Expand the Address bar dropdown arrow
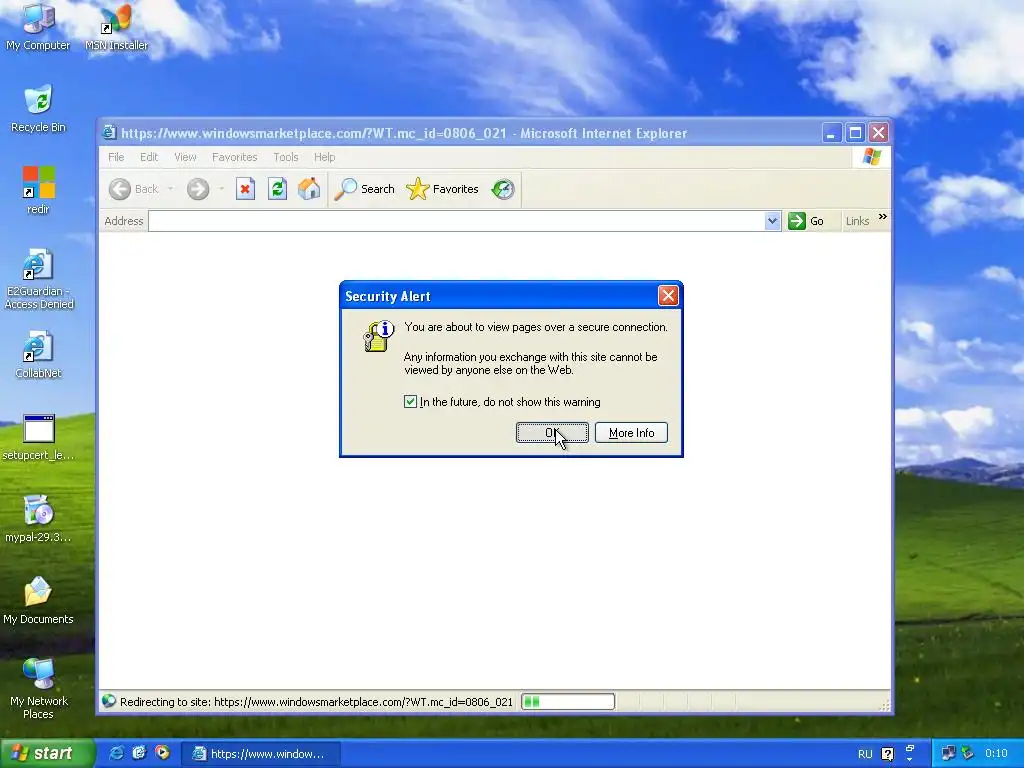This screenshot has height=768, width=1024. (772, 221)
